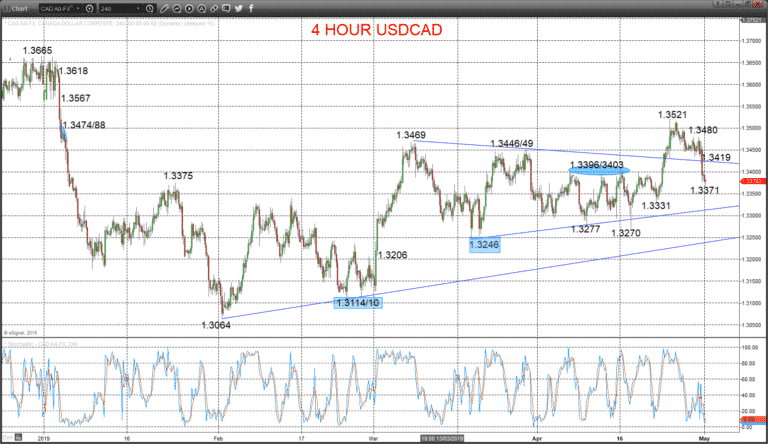
Task: Select the 1.3246 highlighted price box
Action: [x=484, y=245]
